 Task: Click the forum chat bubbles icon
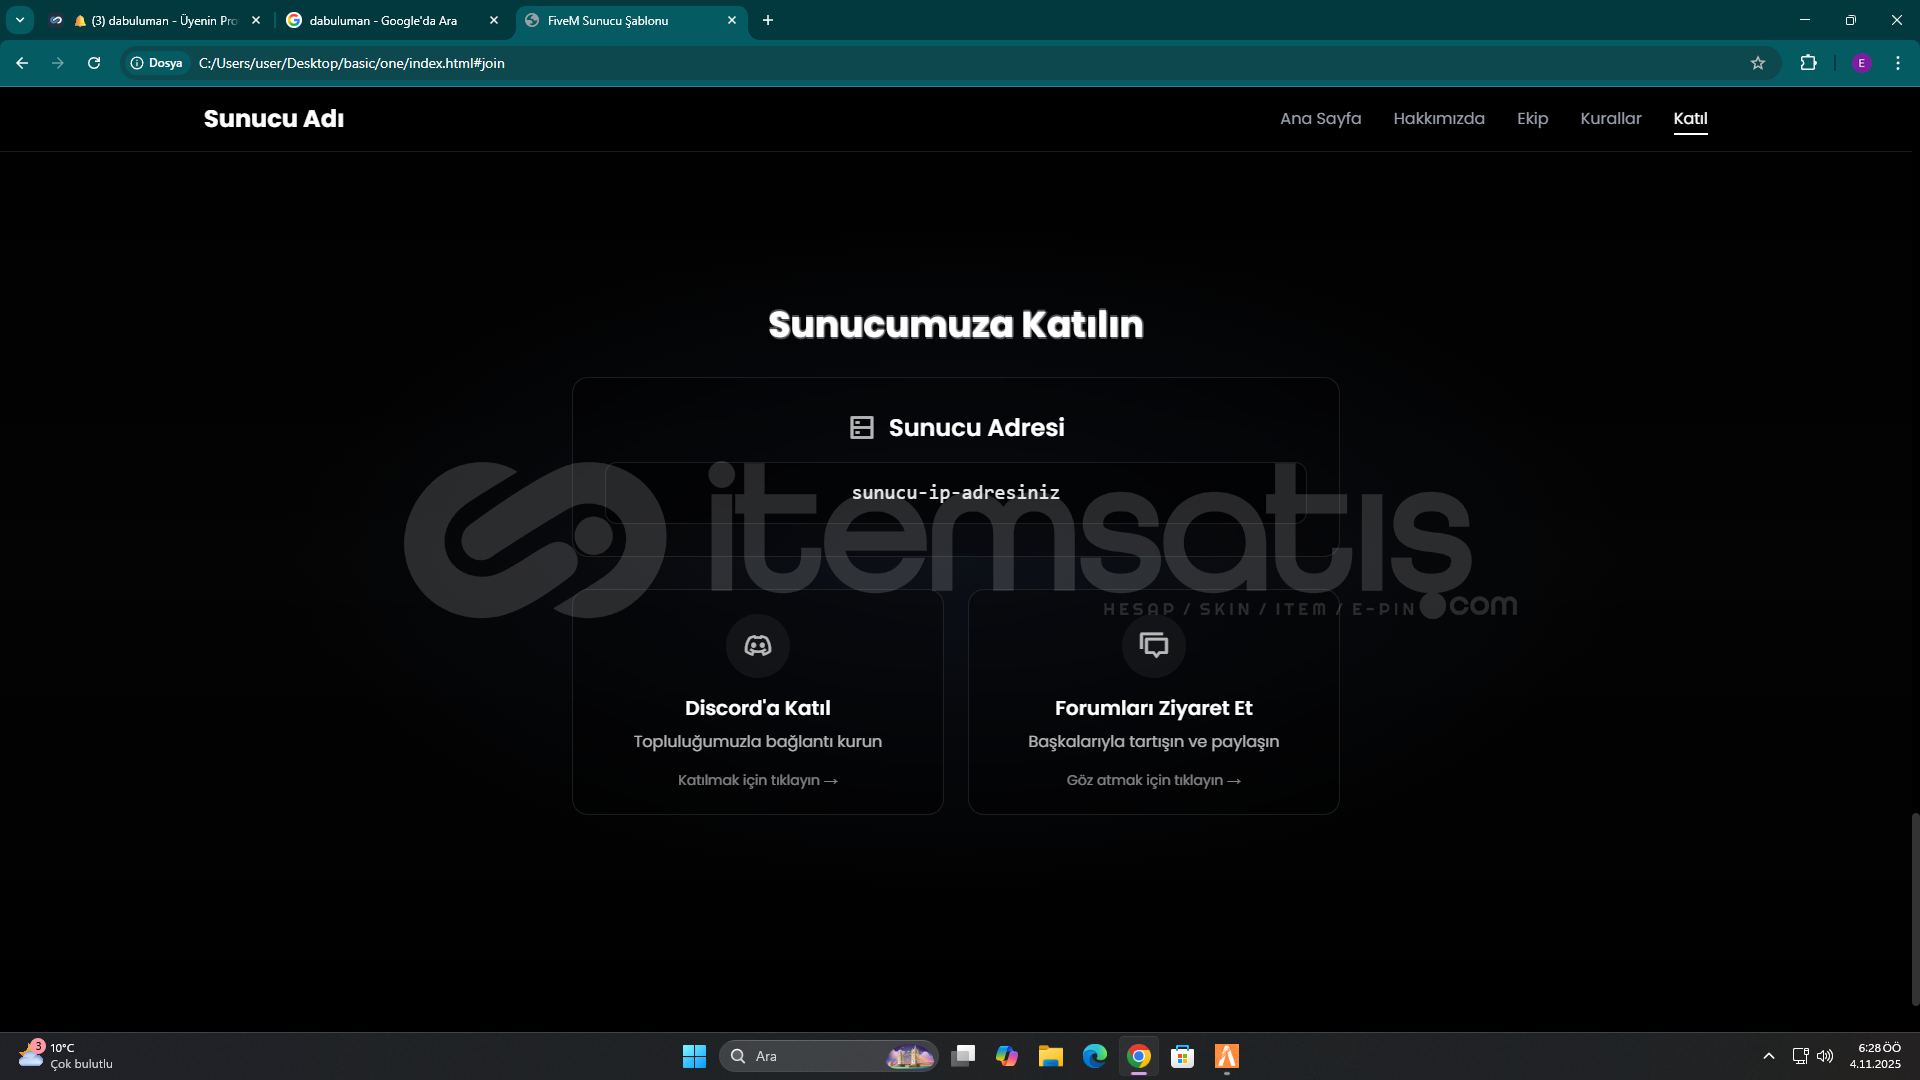click(1153, 646)
